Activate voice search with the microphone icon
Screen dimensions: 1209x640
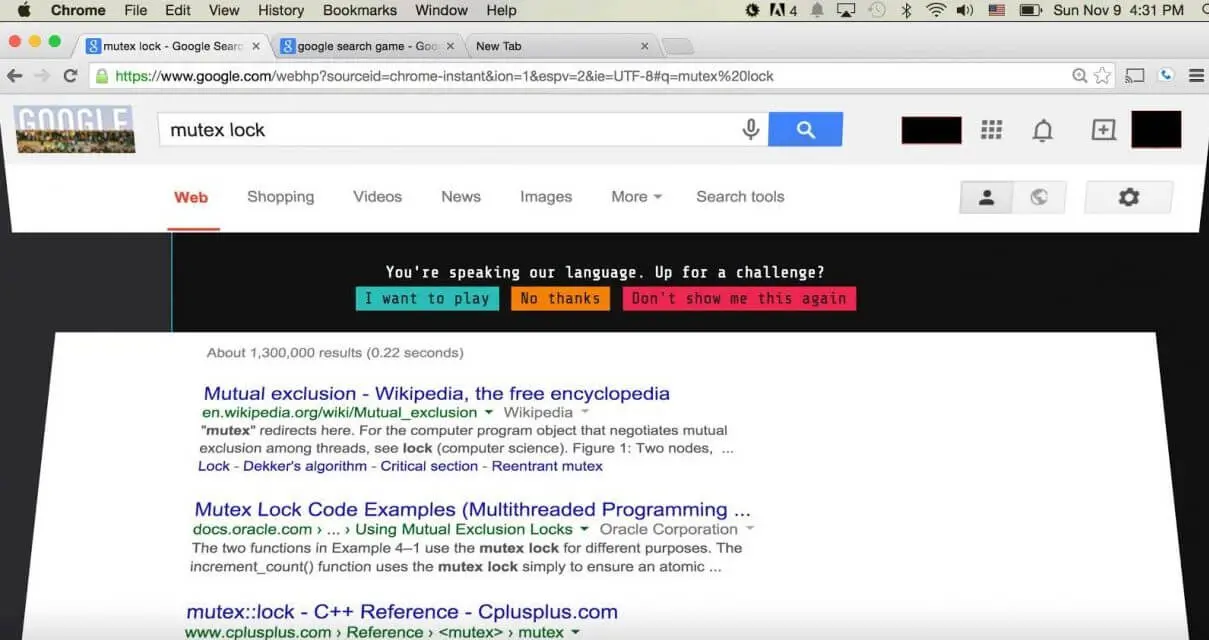click(x=751, y=129)
